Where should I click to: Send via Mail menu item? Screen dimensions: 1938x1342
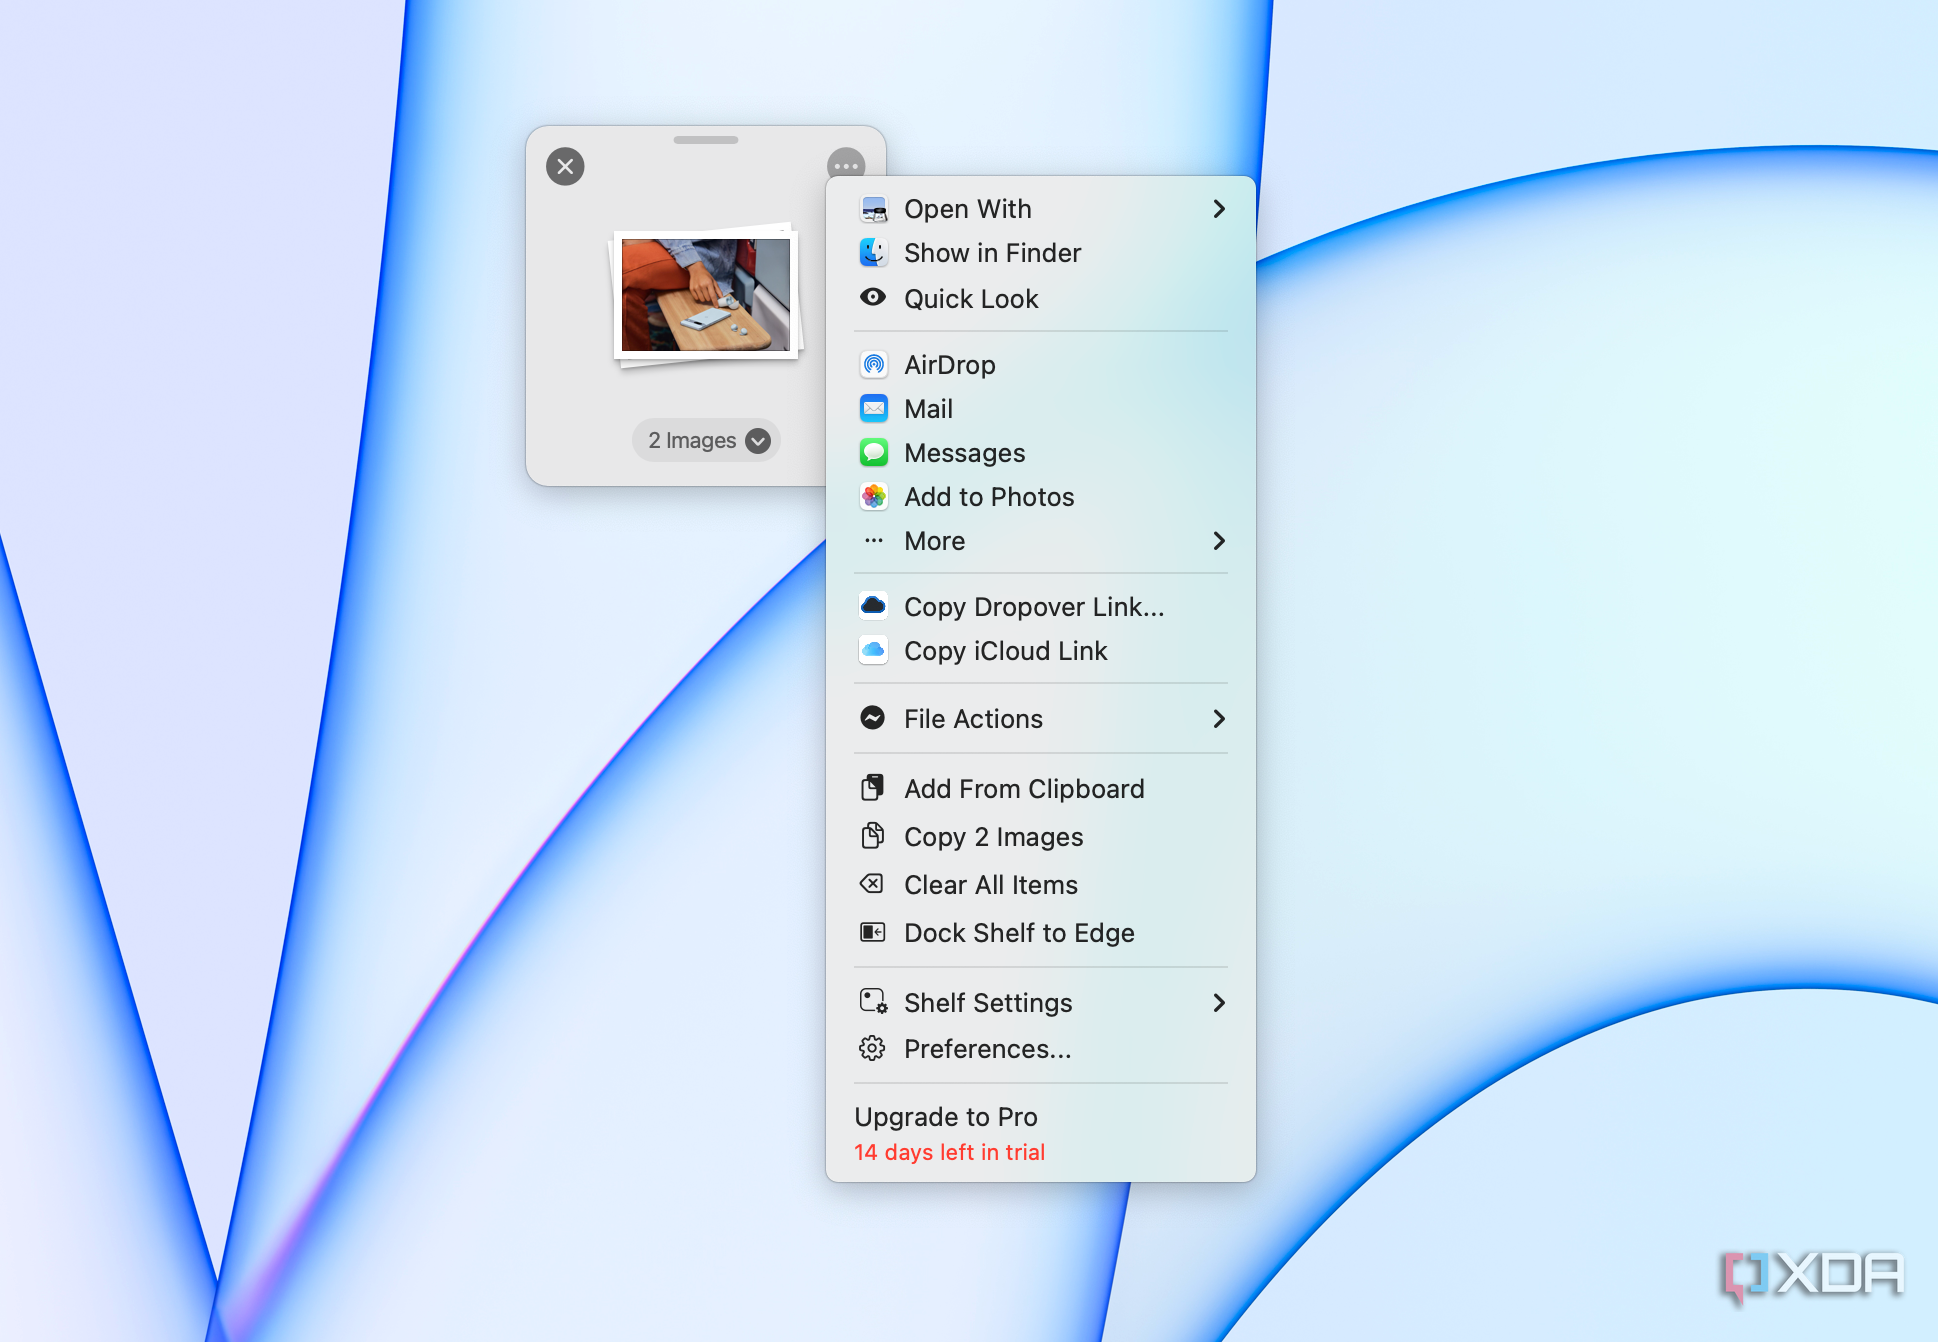(1041, 409)
